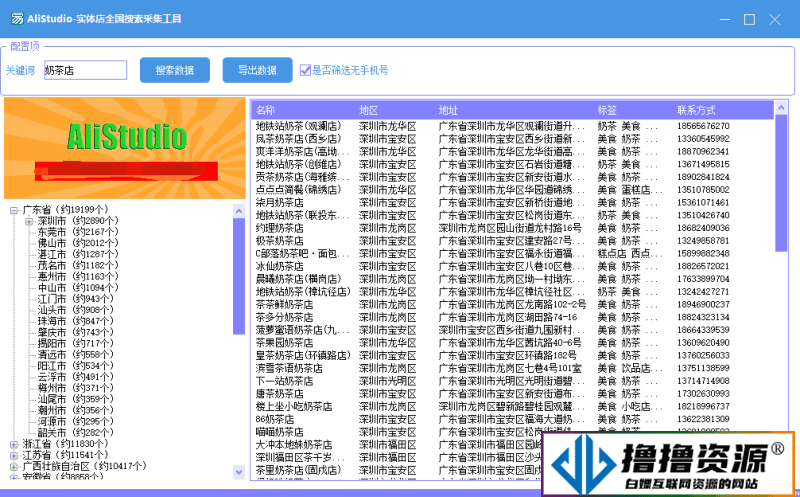Select 江门市 in the region tree
The height and width of the screenshot is (497, 800).
tap(76, 299)
